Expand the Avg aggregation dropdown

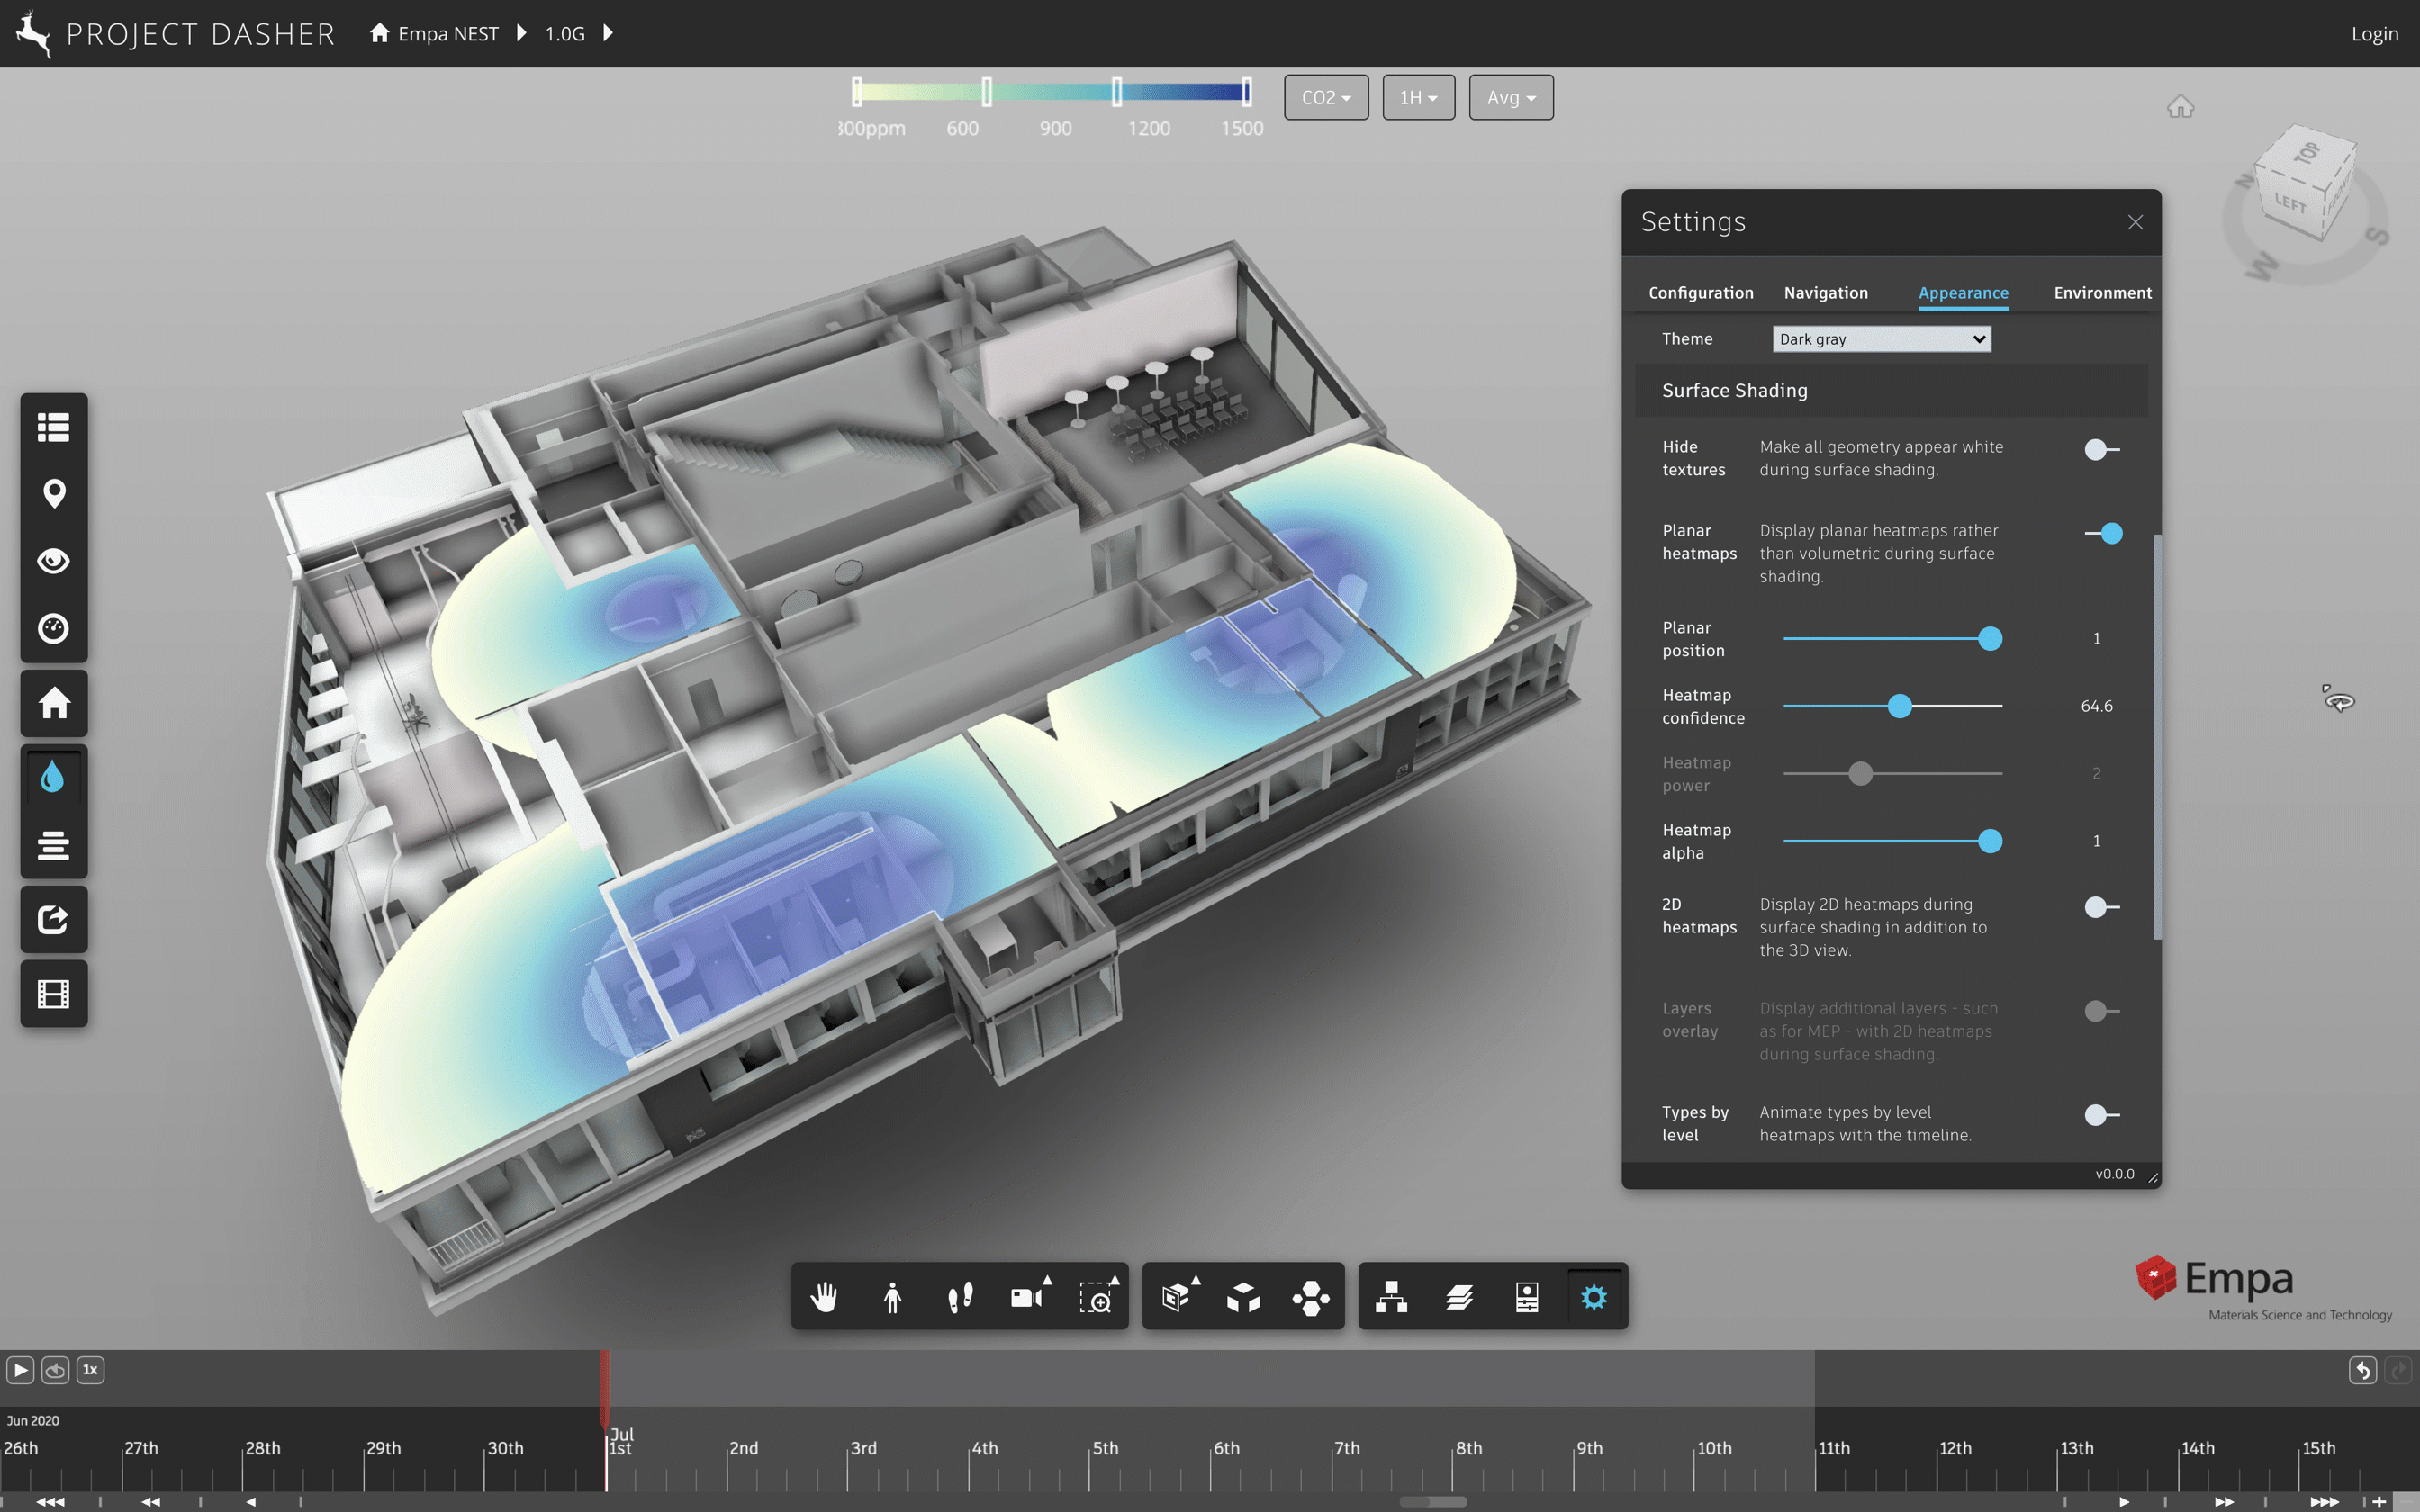point(1510,98)
